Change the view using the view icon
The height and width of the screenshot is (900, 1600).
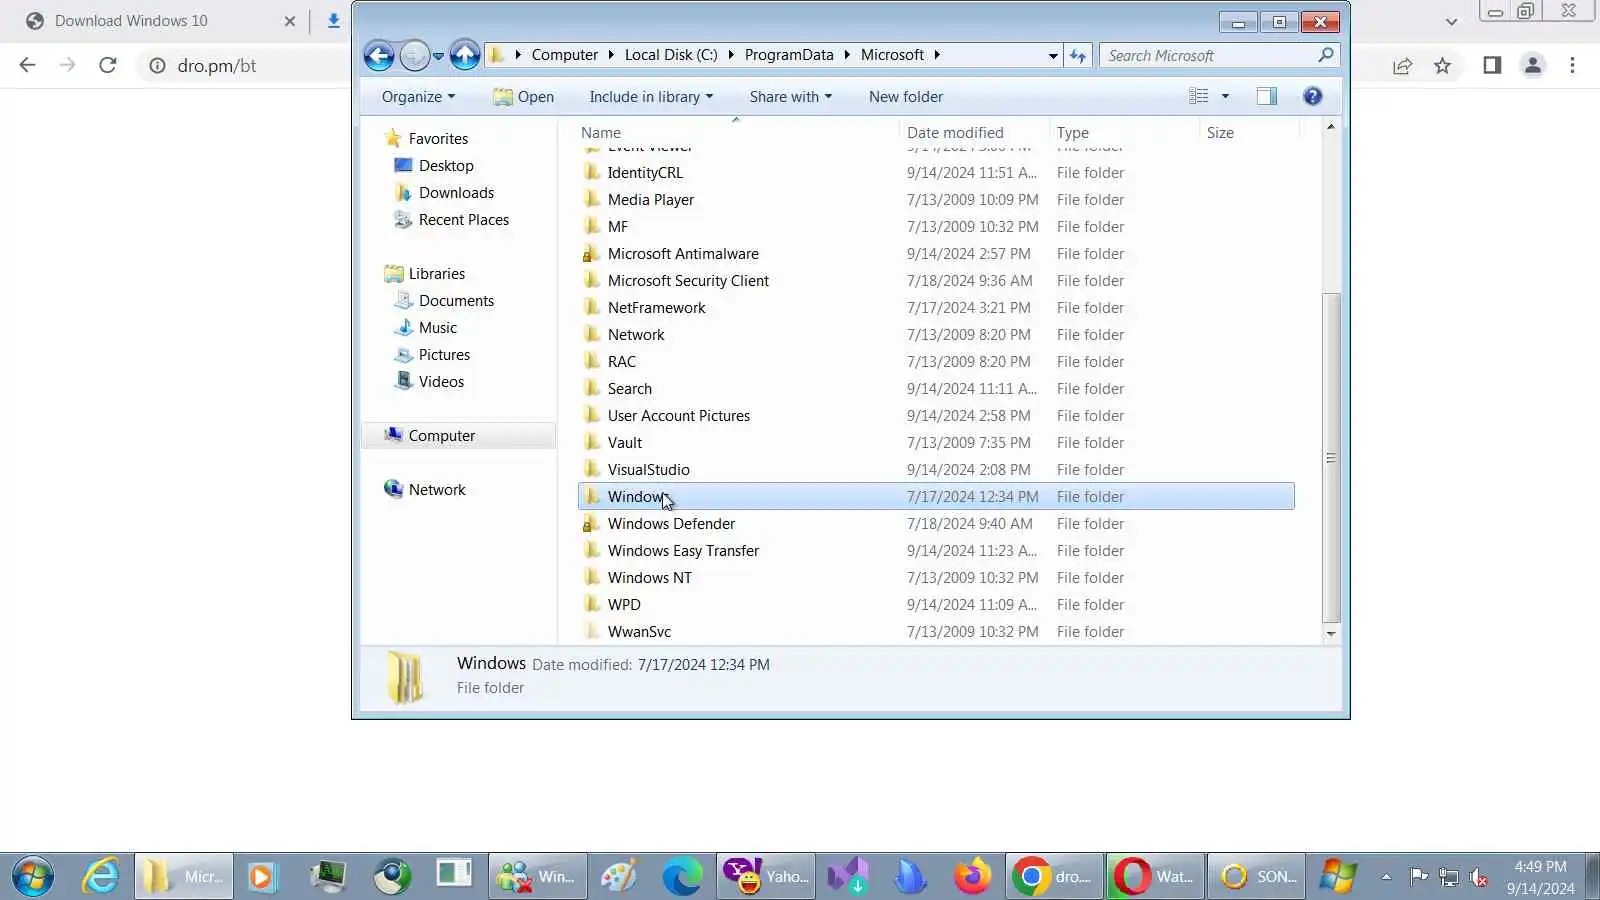coord(1199,96)
